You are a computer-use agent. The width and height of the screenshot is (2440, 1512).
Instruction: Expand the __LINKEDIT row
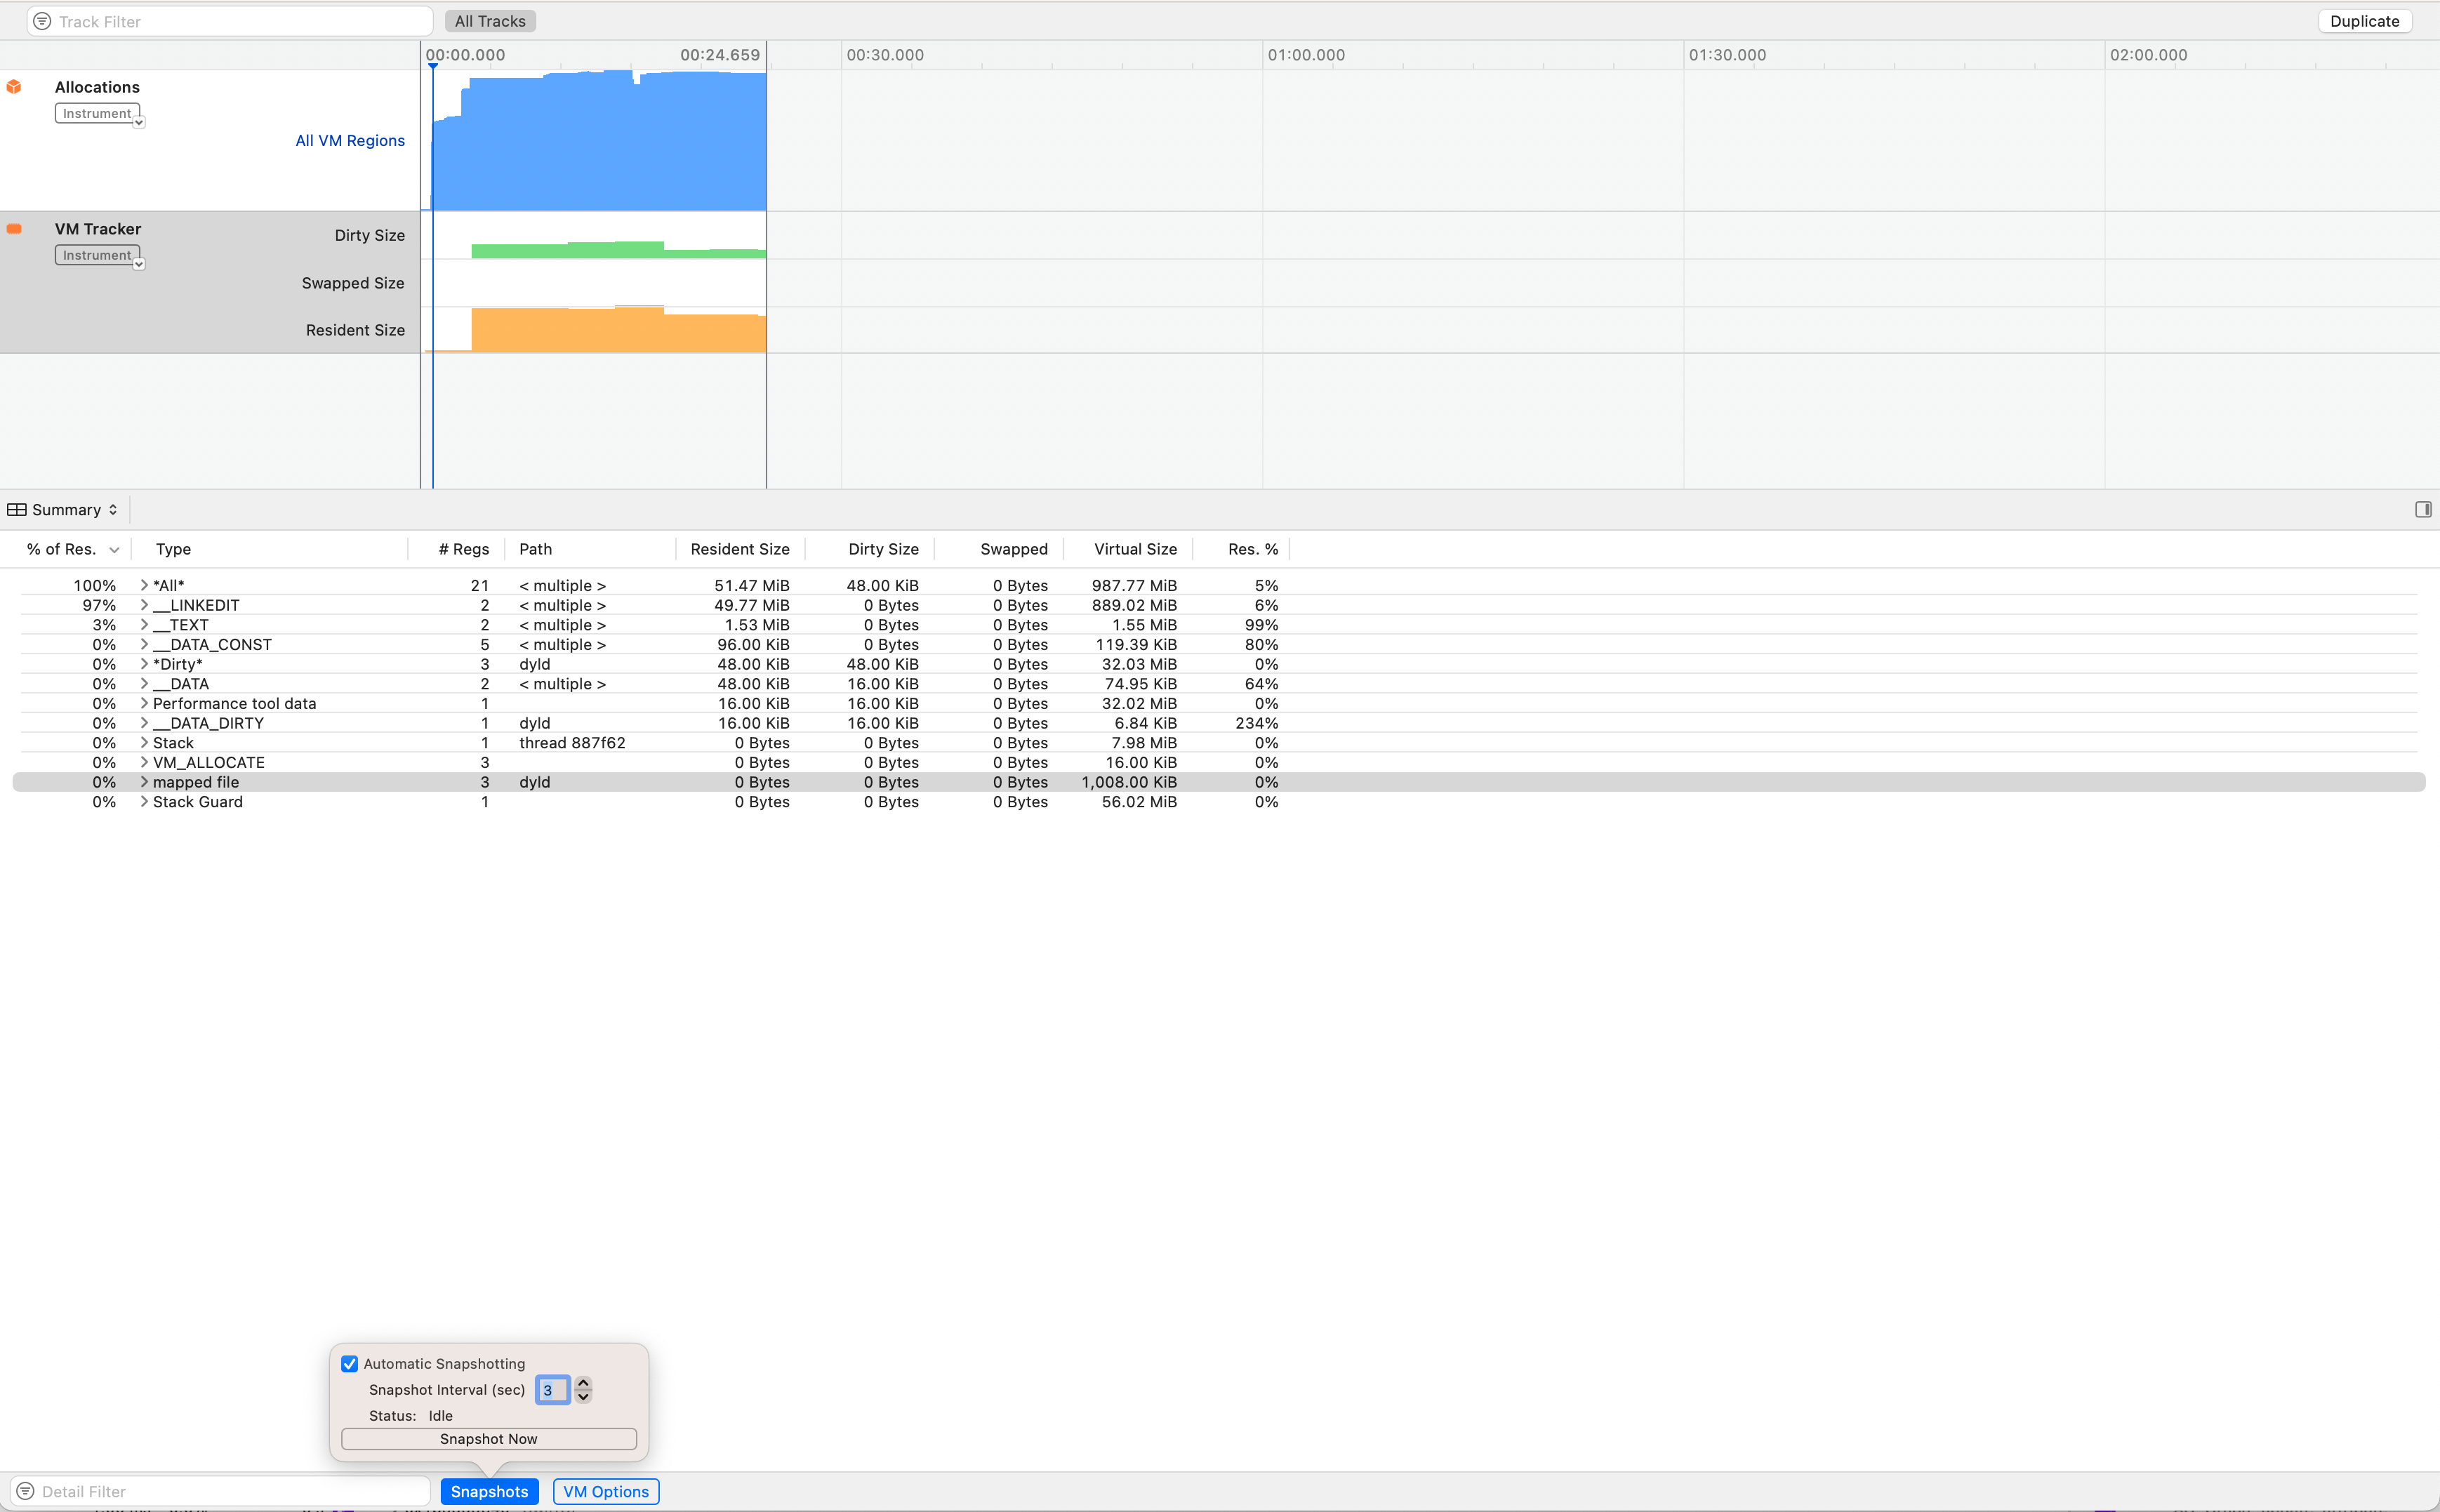pyautogui.click(x=144, y=605)
